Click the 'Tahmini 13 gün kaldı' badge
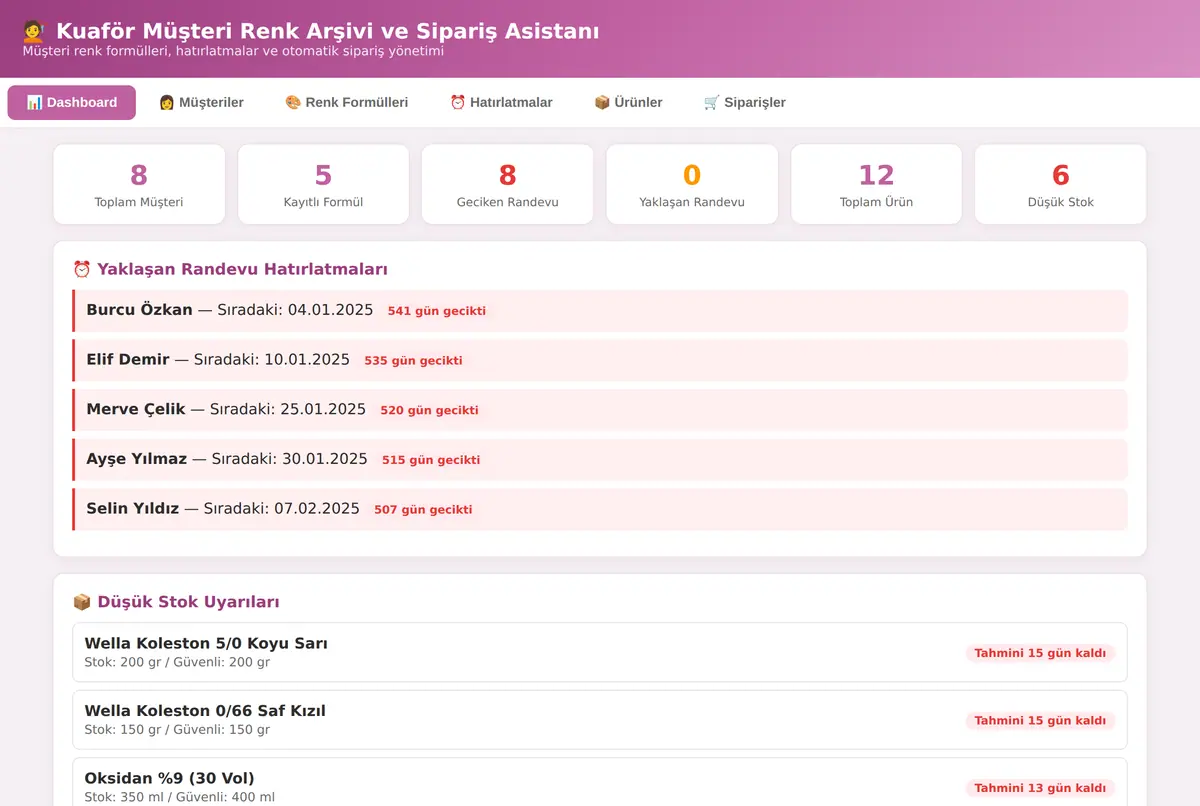The height and width of the screenshot is (806, 1200). tap(1040, 788)
